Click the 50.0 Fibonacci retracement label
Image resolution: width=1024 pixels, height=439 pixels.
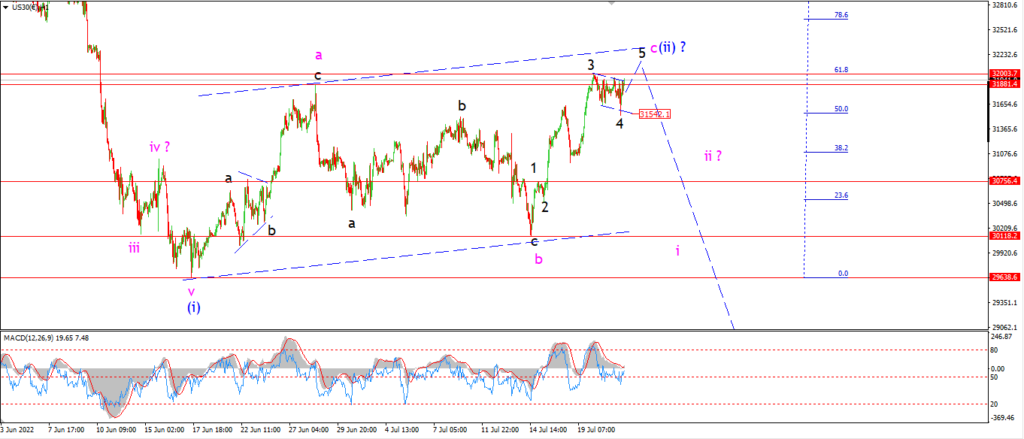click(841, 108)
